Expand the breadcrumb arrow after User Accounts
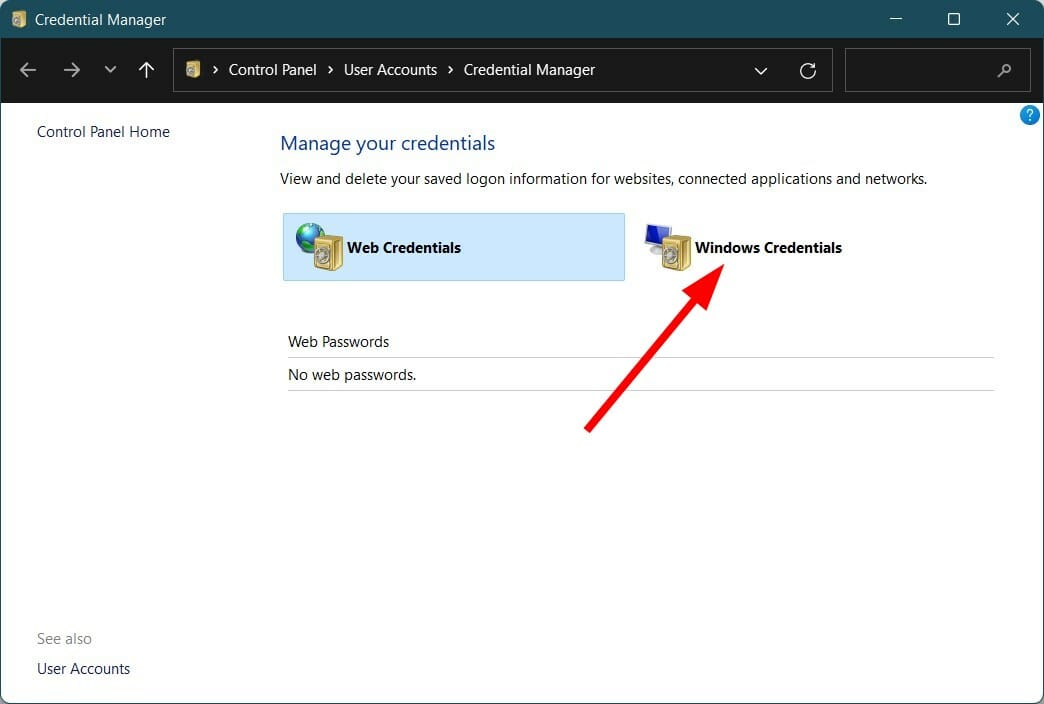This screenshot has height=704, width=1044. click(449, 70)
